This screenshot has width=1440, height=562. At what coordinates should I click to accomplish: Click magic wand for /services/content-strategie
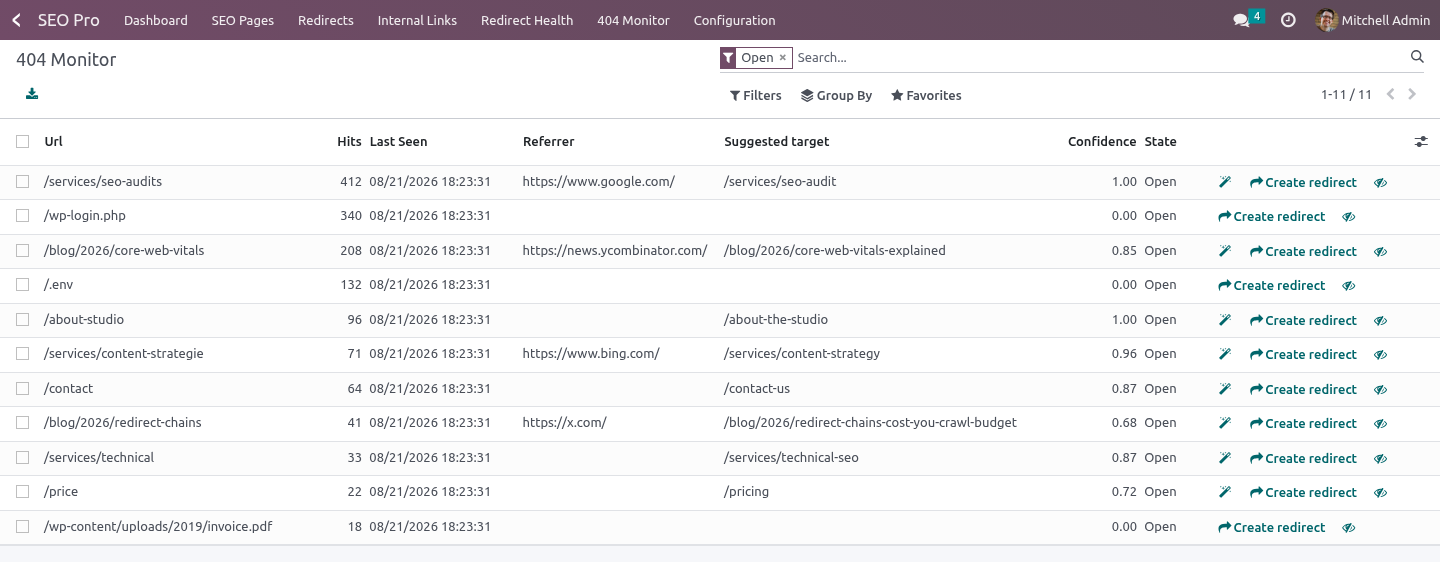click(x=1225, y=354)
